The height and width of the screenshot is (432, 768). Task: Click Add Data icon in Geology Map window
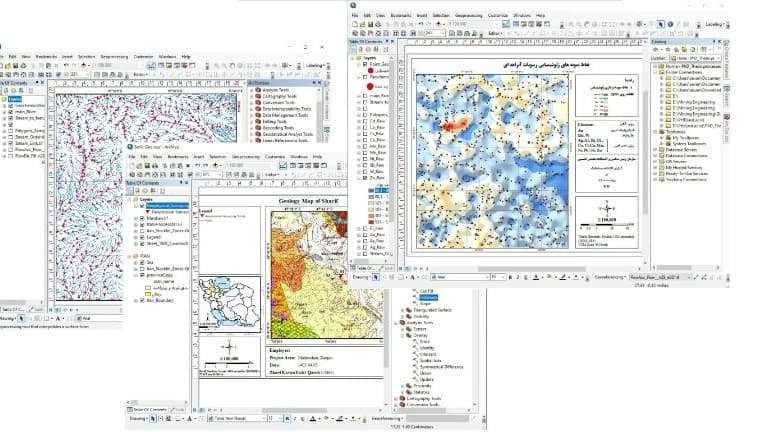215,166
